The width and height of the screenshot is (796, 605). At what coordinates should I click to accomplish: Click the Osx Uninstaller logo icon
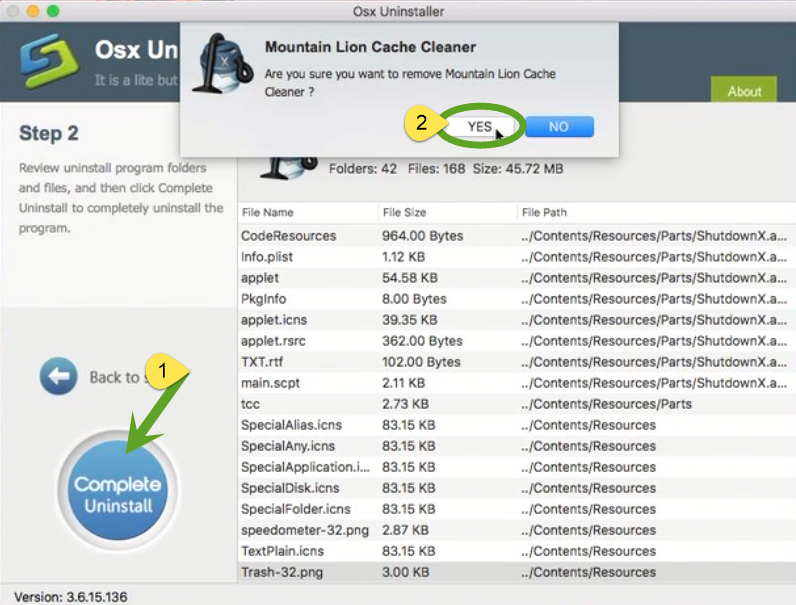pyautogui.click(x=49, y=61)
